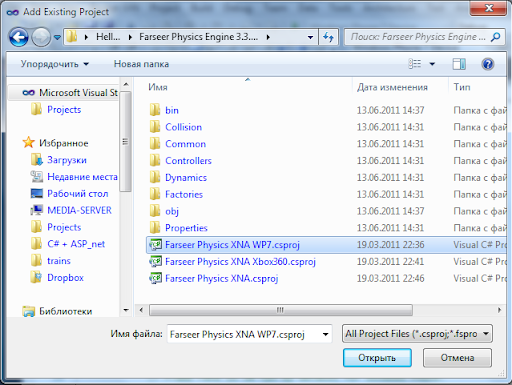The image size is (512, 385).
Task: Click navigation pane scroll down arrow
Action: (126, 310)
